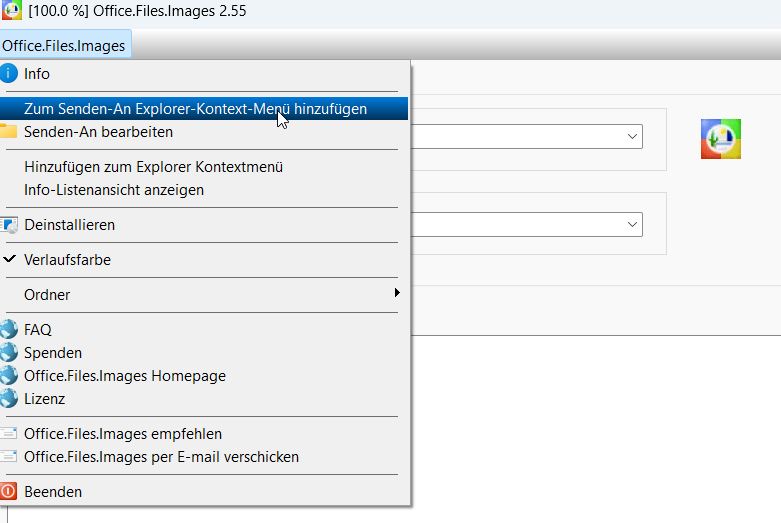Click the red Beenden power icon
Image resolution: width=781 pixels, height=523 pixels.
pyautogui.click(x=9, y=492)
